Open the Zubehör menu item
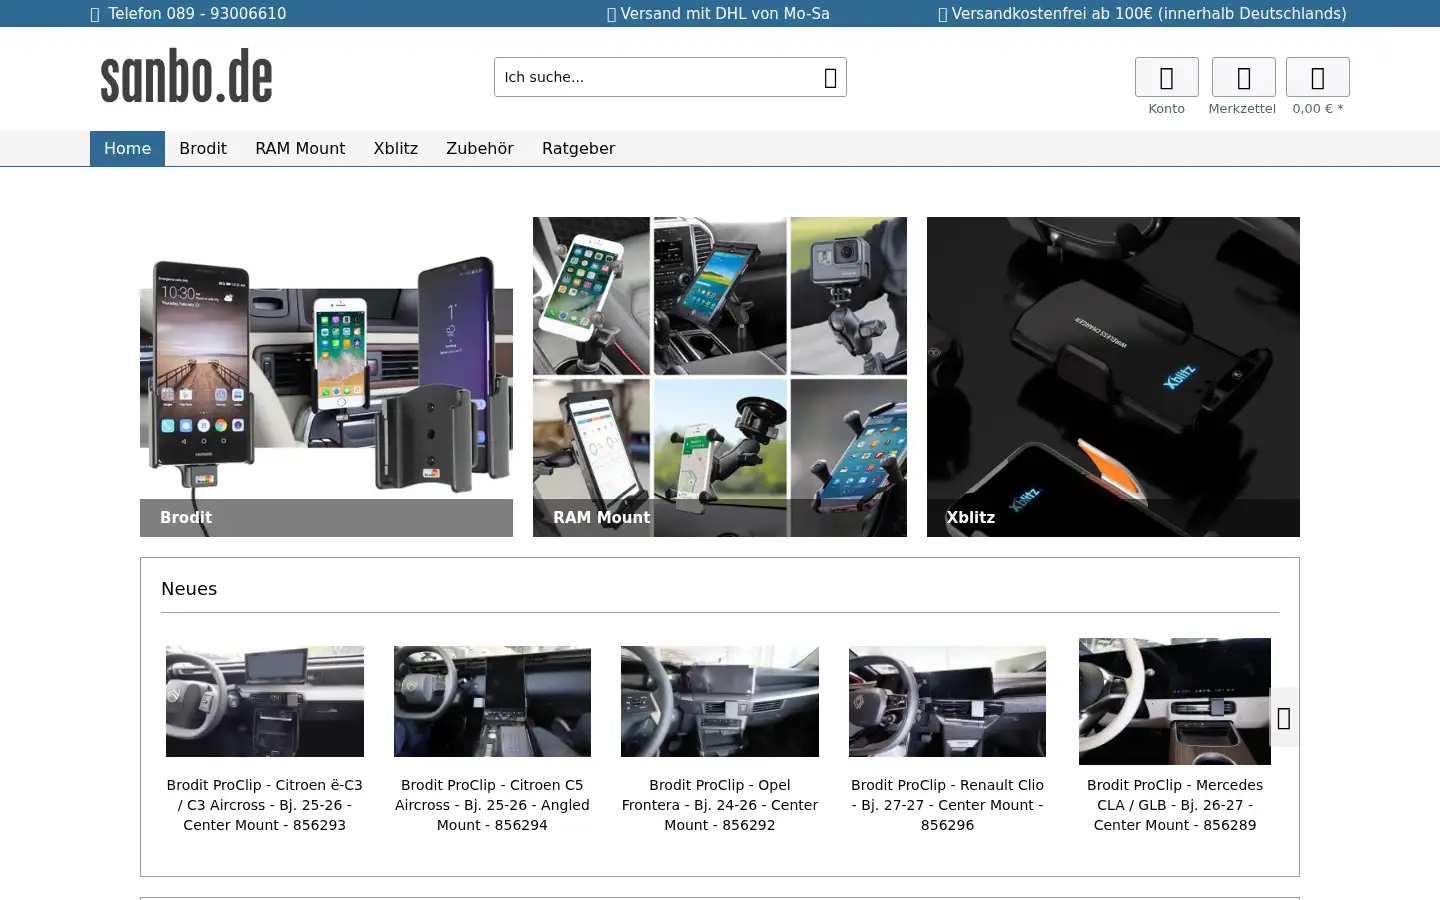 (x=480, y=148)
